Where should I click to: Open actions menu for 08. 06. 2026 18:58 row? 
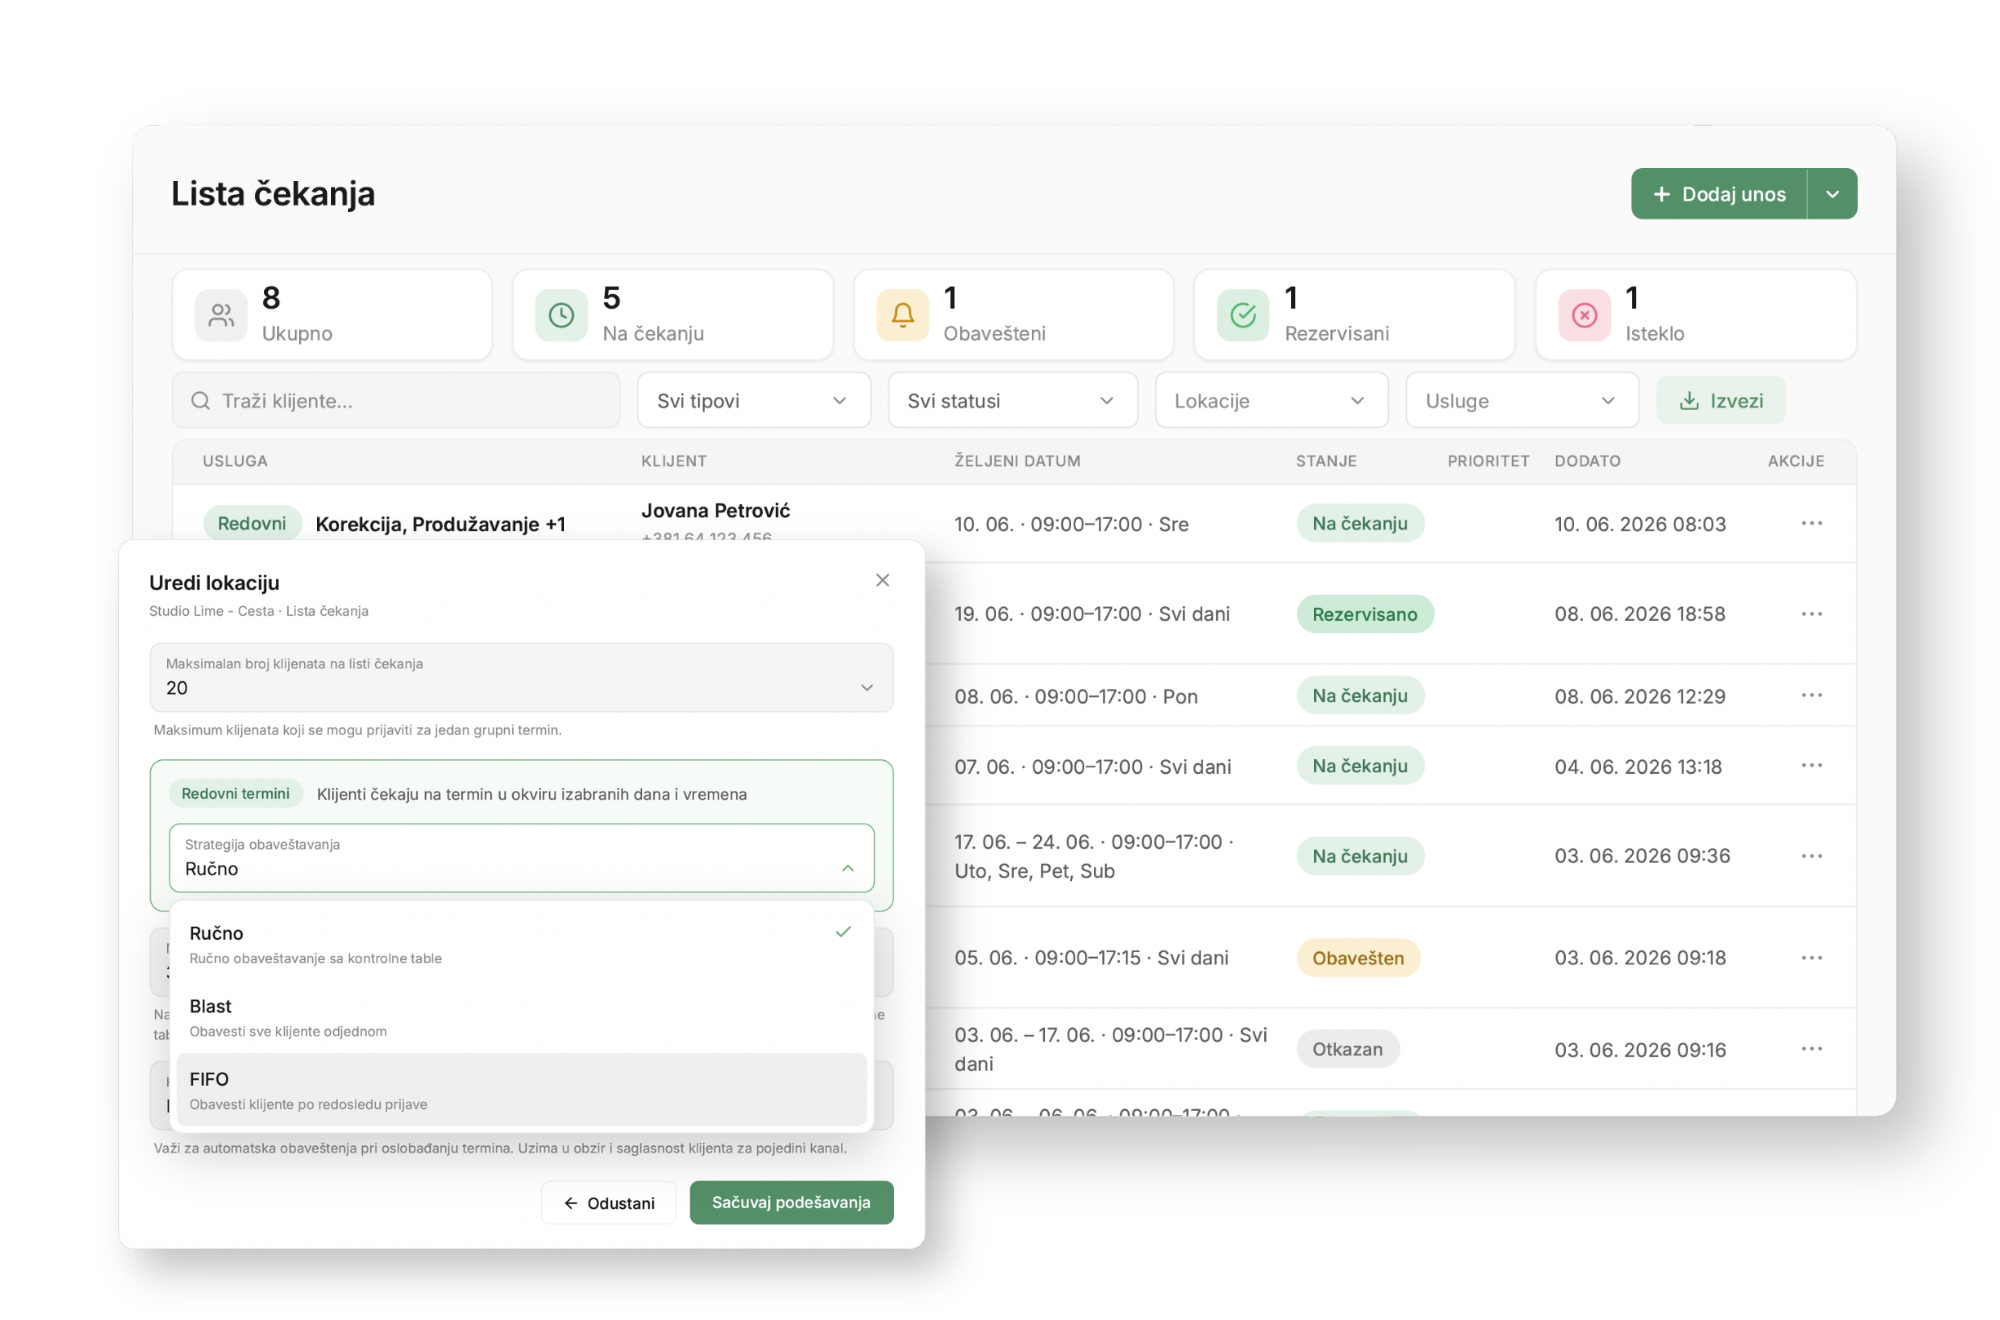click(x=1811, y=613)
